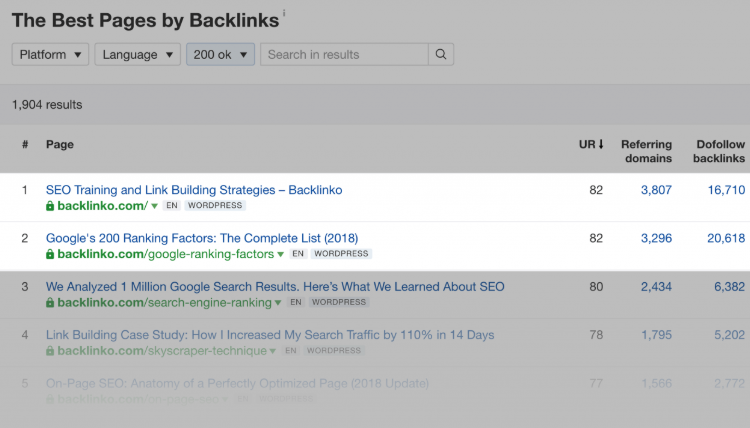Open the 200 ok status dropdown
750x428 pixels.
(x=221, y=55)
